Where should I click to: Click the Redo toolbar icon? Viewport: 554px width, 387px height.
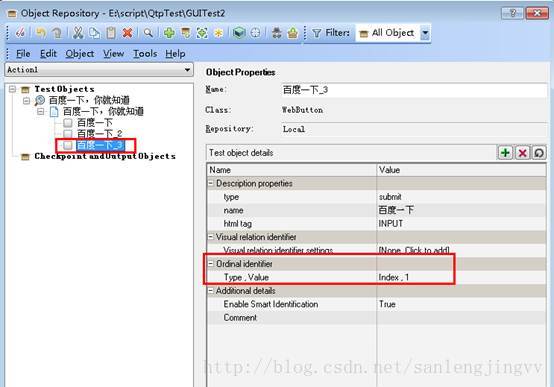[x=57, y=33]
